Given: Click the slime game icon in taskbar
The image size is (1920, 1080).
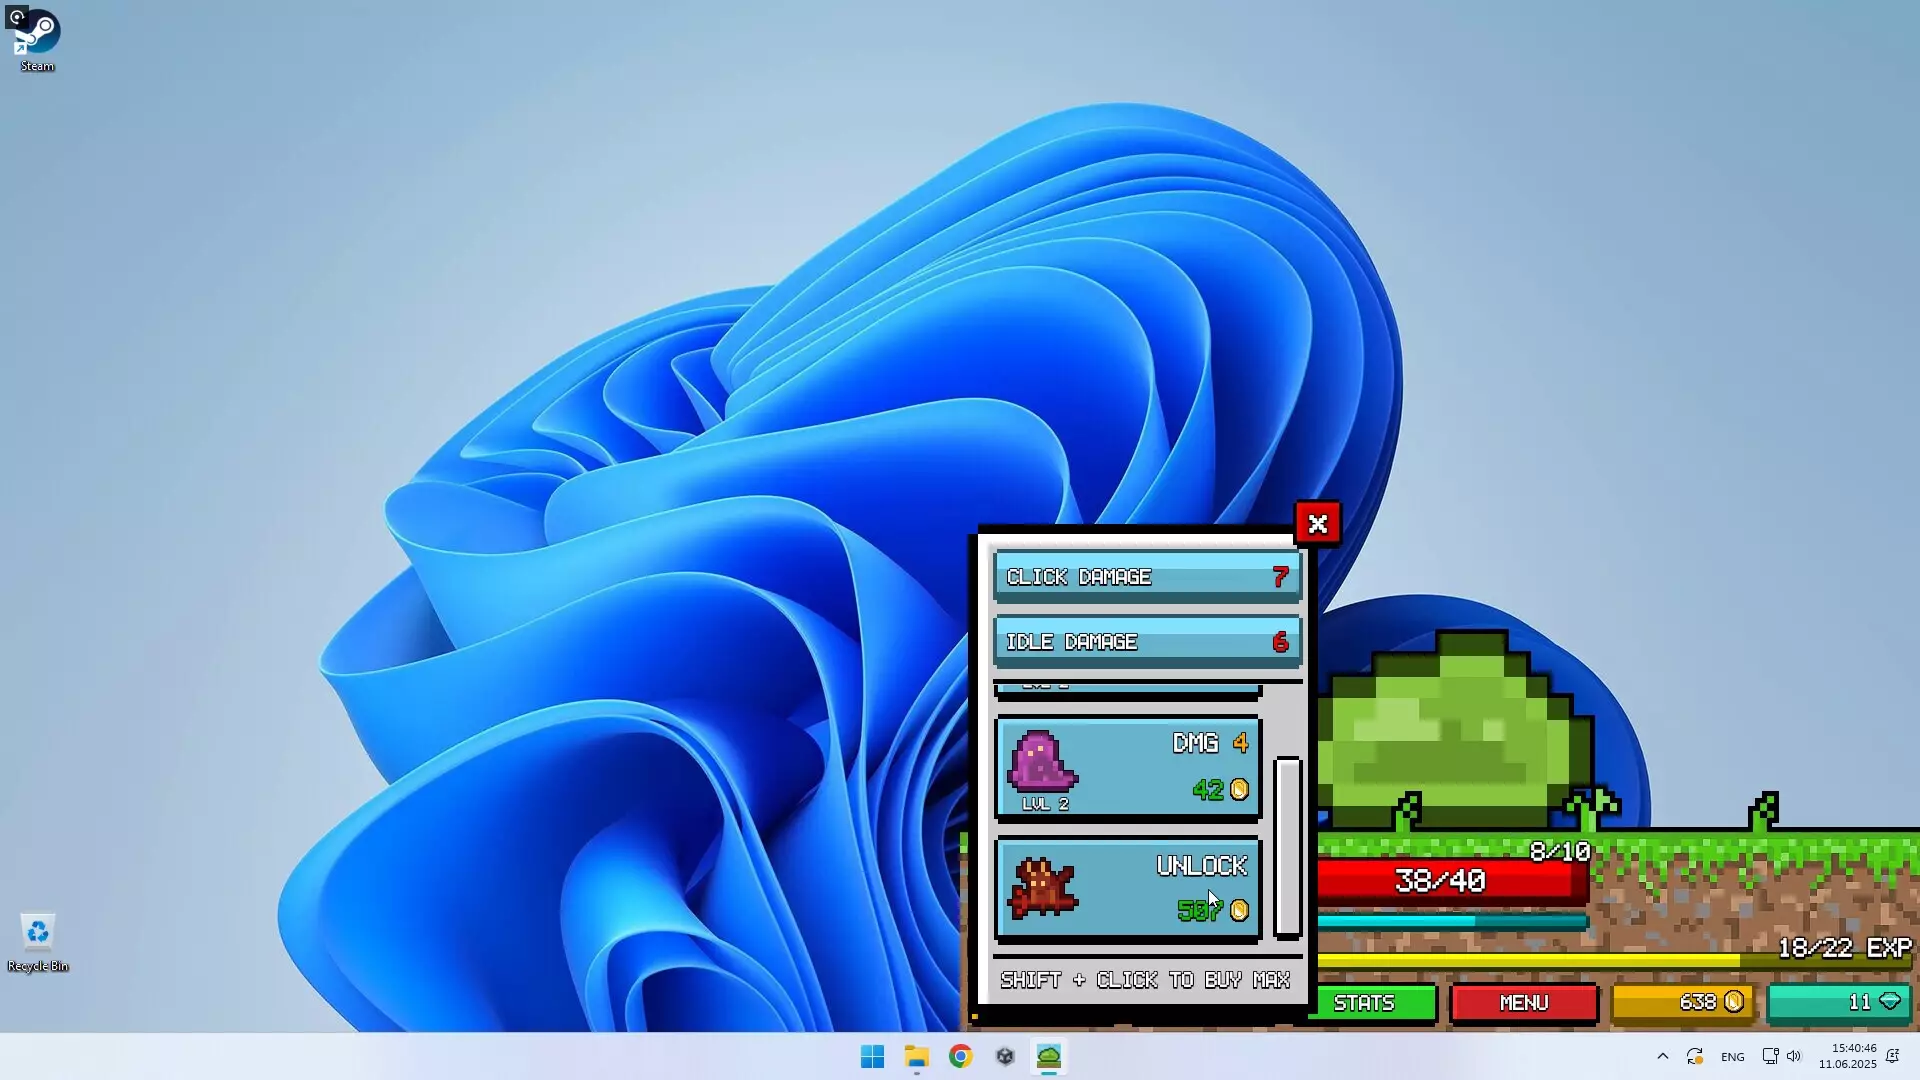Looking at the screenshot, I should [1049, 1056].
